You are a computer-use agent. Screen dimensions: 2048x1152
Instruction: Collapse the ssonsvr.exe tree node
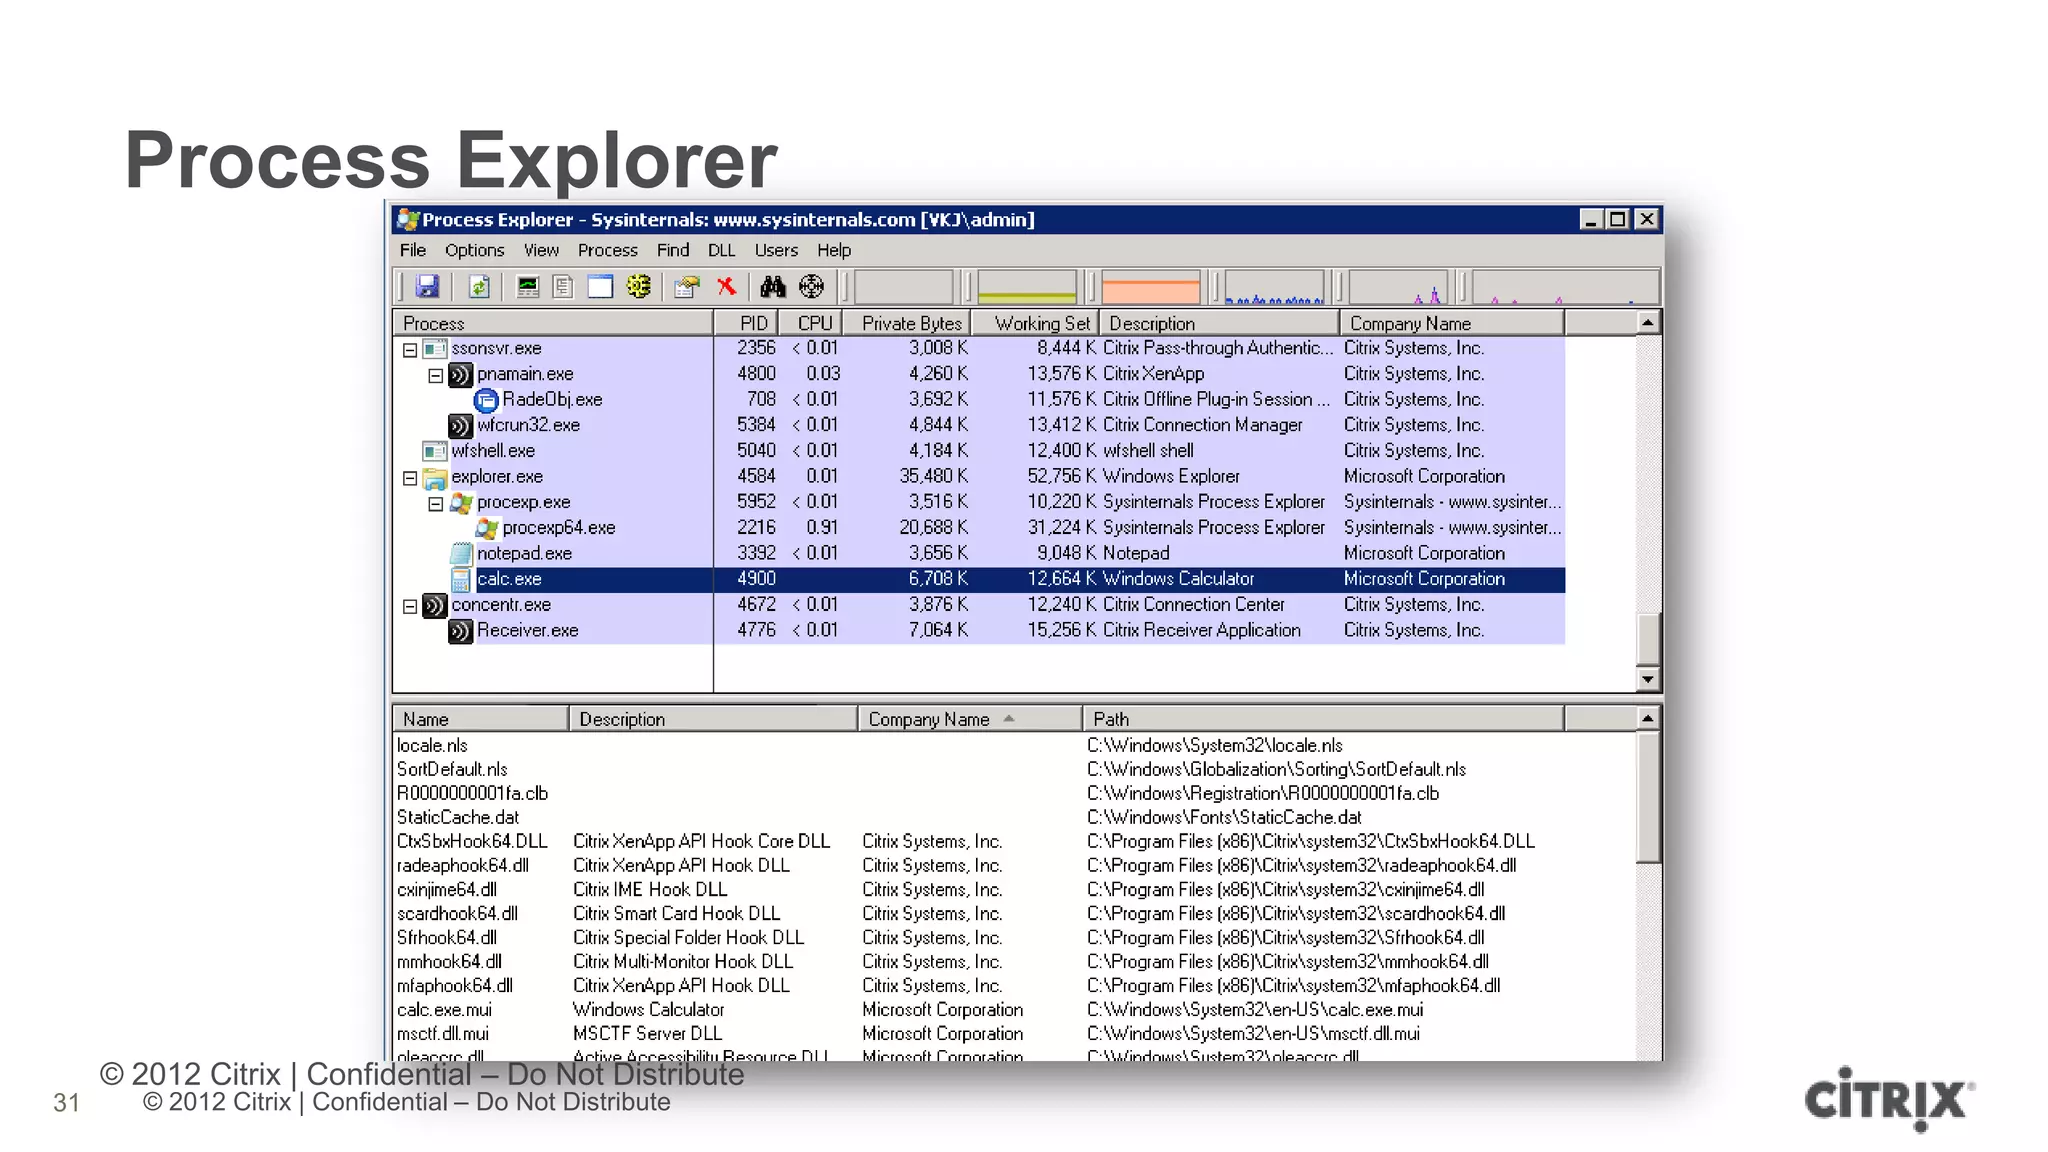[409, 350]
